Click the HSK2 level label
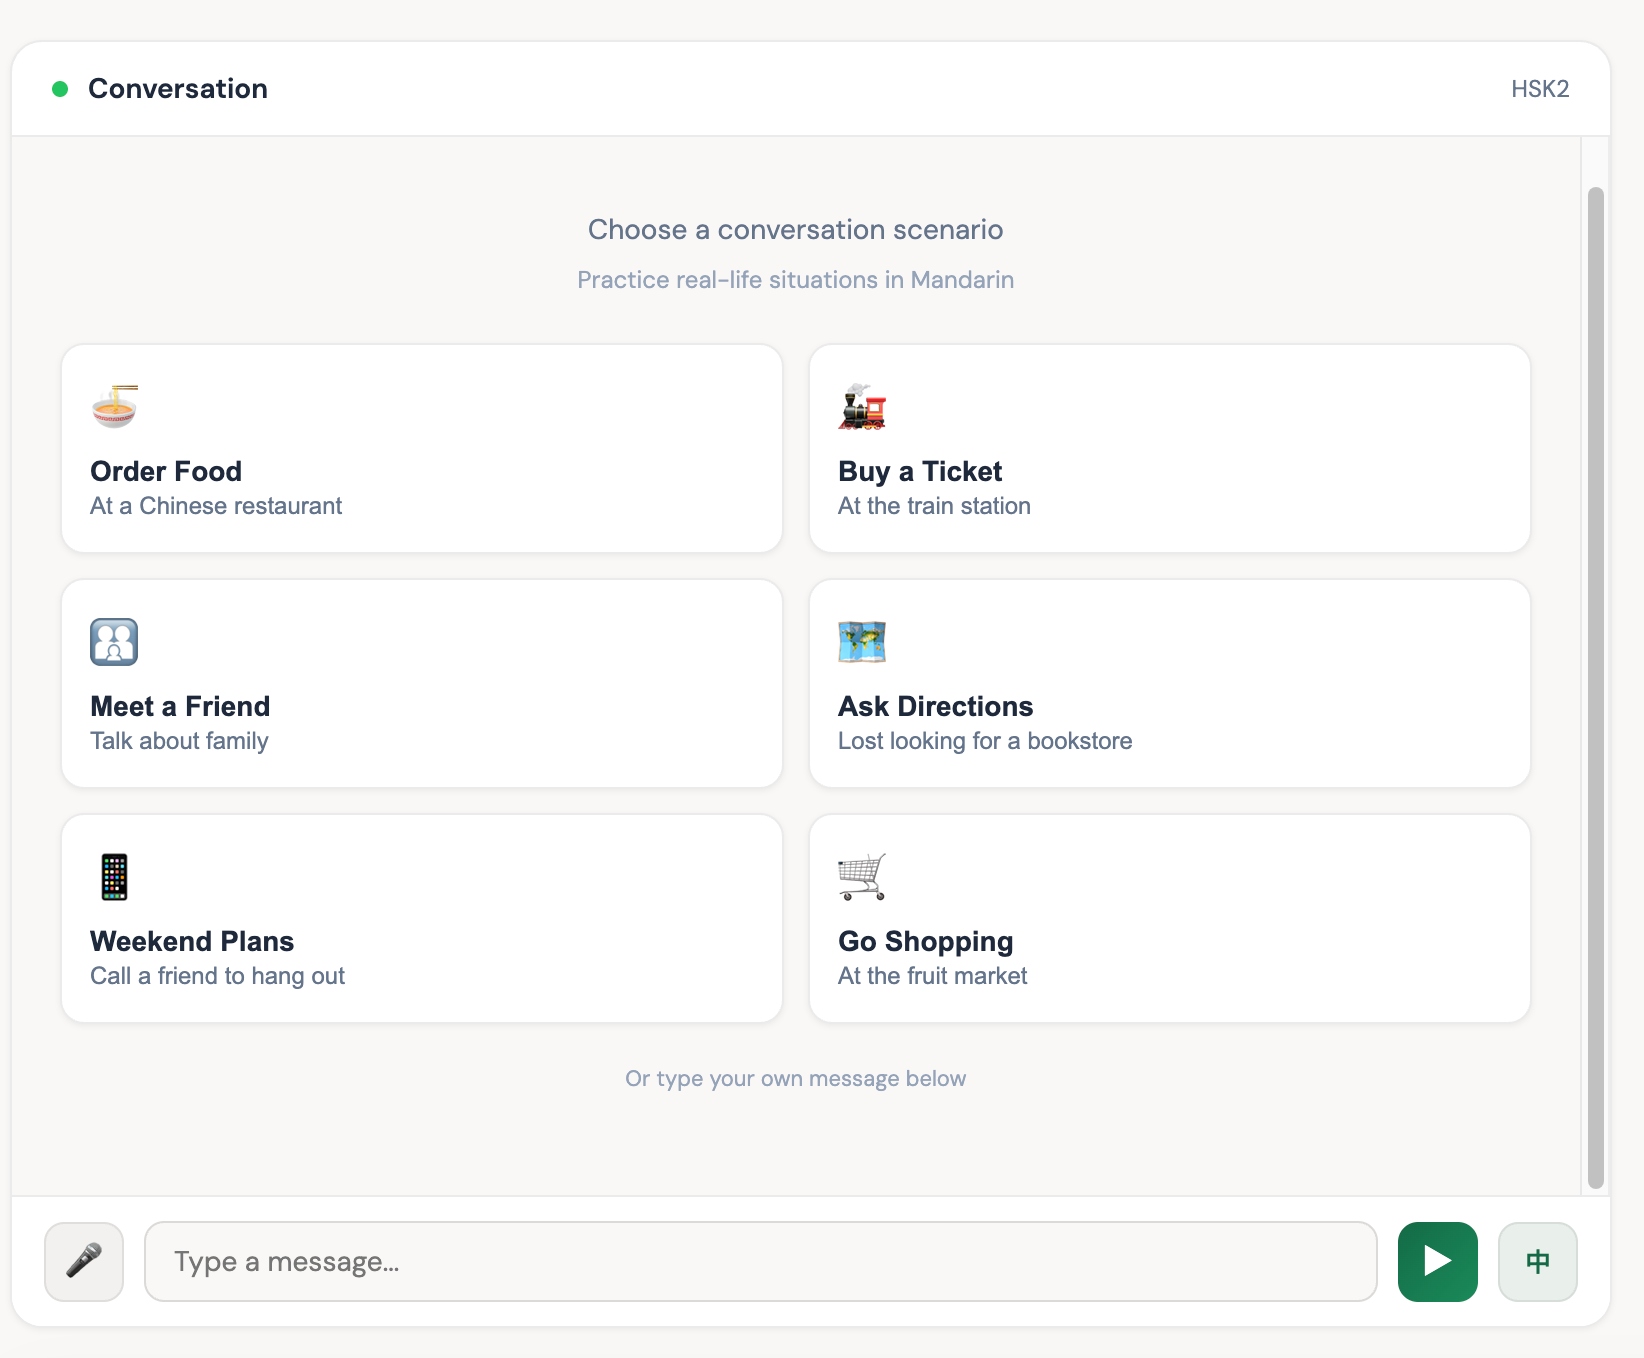This screenshot has width=1644, height=1358. [x=1539, y=89]
